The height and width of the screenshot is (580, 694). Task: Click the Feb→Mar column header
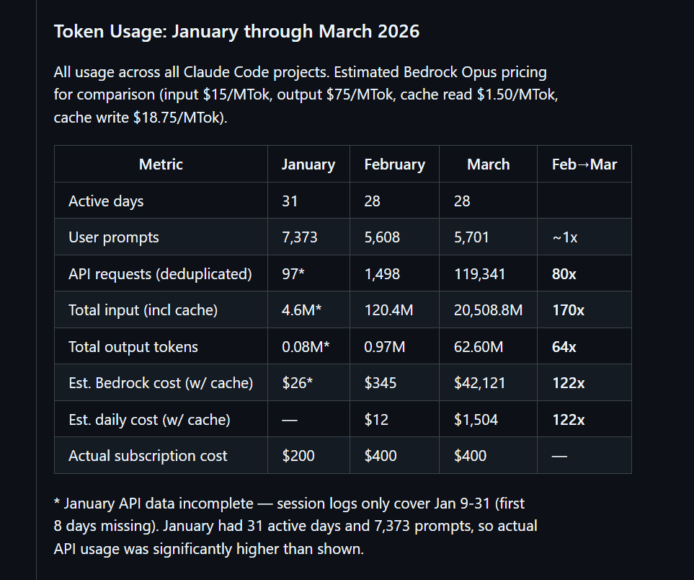coord(584,164)
